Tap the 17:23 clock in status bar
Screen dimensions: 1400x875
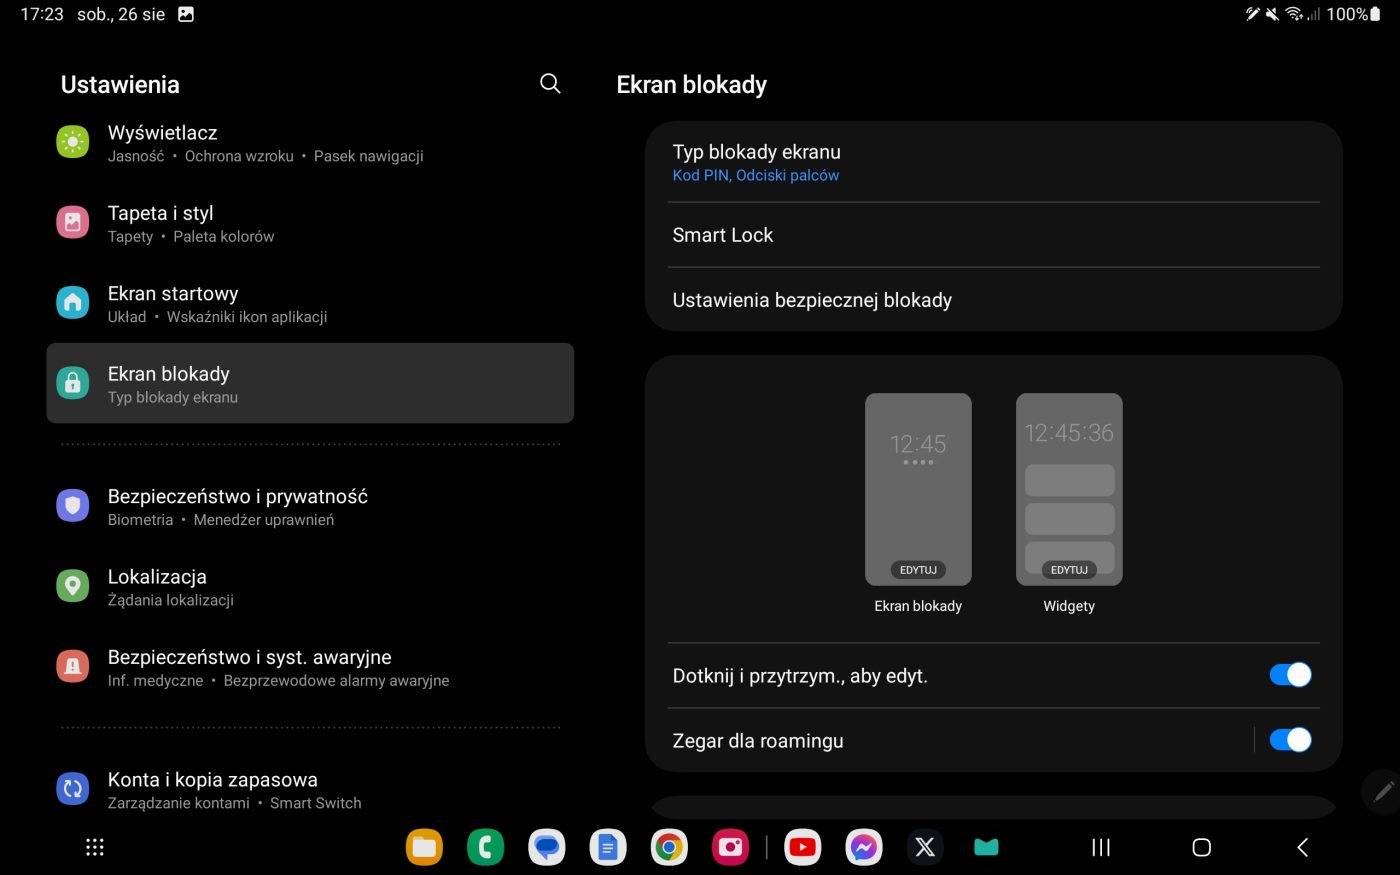[x=42, y=14]
